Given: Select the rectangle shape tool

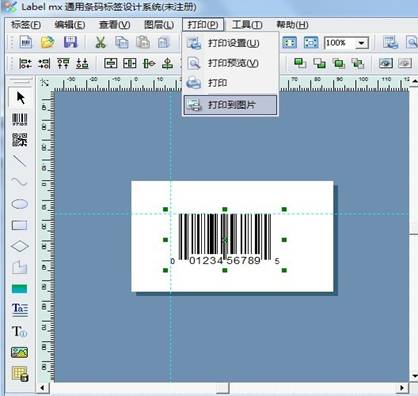Looking at the screenshot, I should [20, 225].
